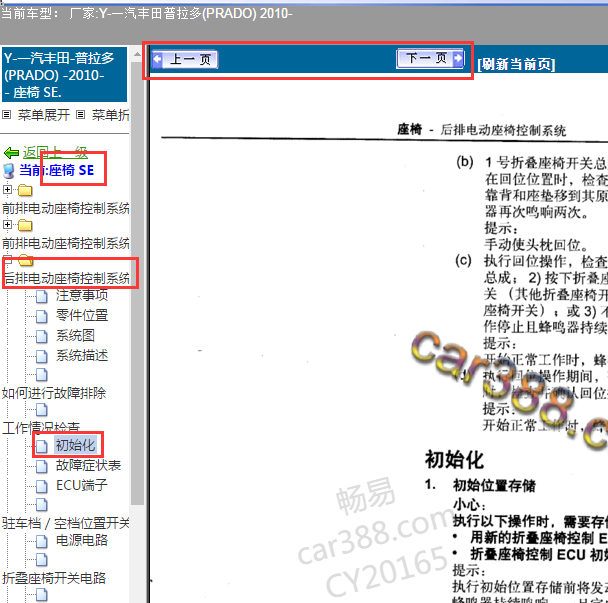This screenshot has height=603, width=608.
Task: Open 折叠座椅开关电路 page
Action: 54,578
